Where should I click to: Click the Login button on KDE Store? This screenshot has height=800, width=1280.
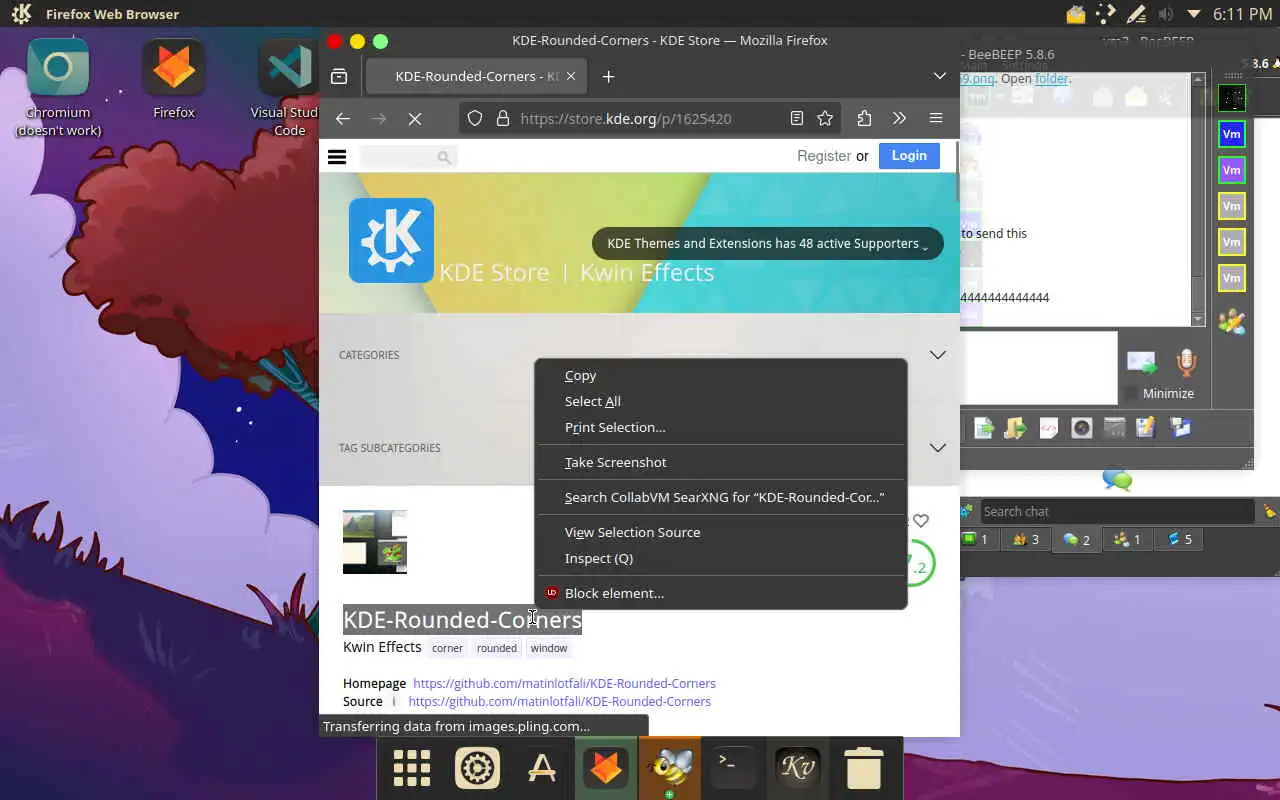[909, 155]
